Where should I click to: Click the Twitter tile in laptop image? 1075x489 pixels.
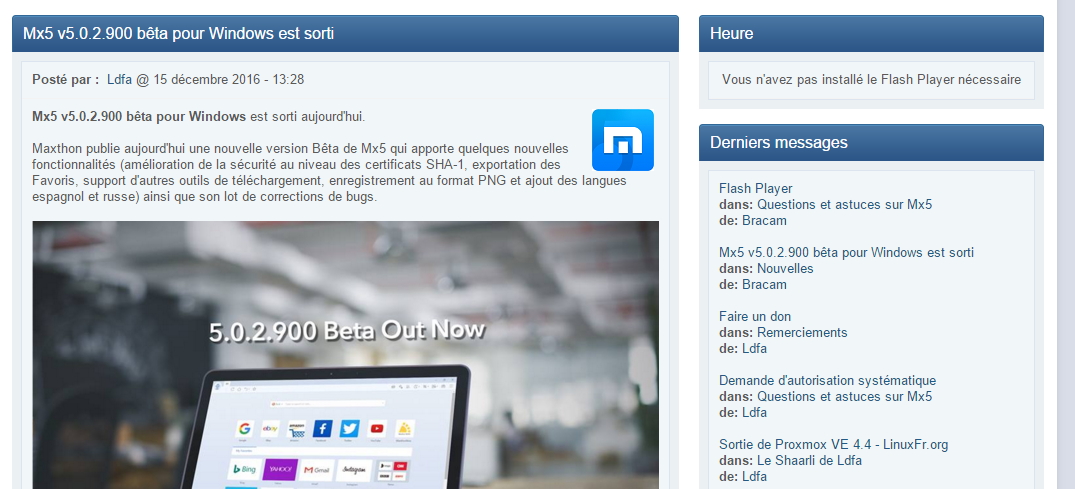pyautogui.click(x=350, y=429)
